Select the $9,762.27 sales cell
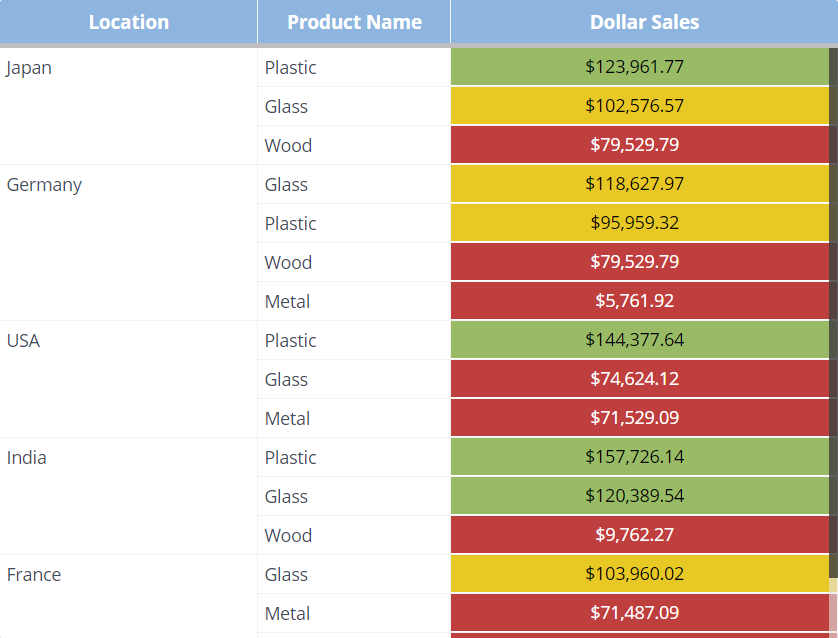 coord(640,535)
